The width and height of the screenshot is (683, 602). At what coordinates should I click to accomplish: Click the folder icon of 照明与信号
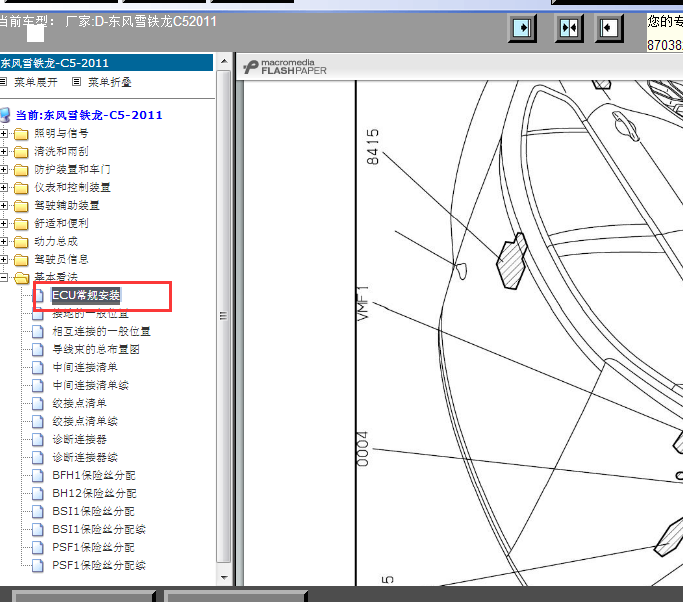(21, 133)
